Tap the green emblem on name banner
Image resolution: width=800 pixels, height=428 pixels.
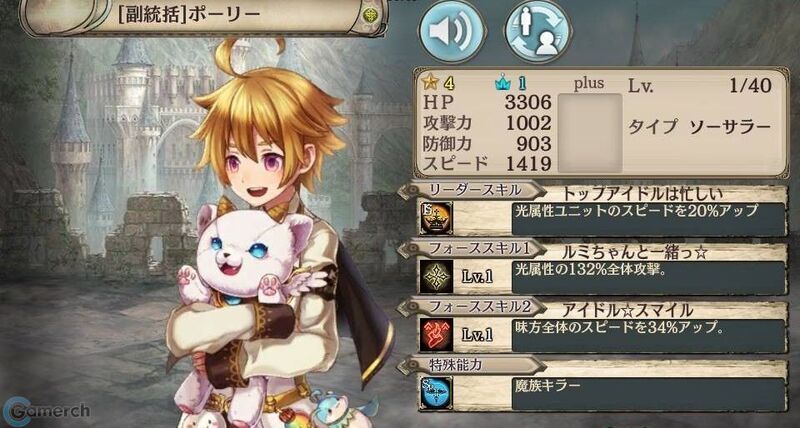368,16
